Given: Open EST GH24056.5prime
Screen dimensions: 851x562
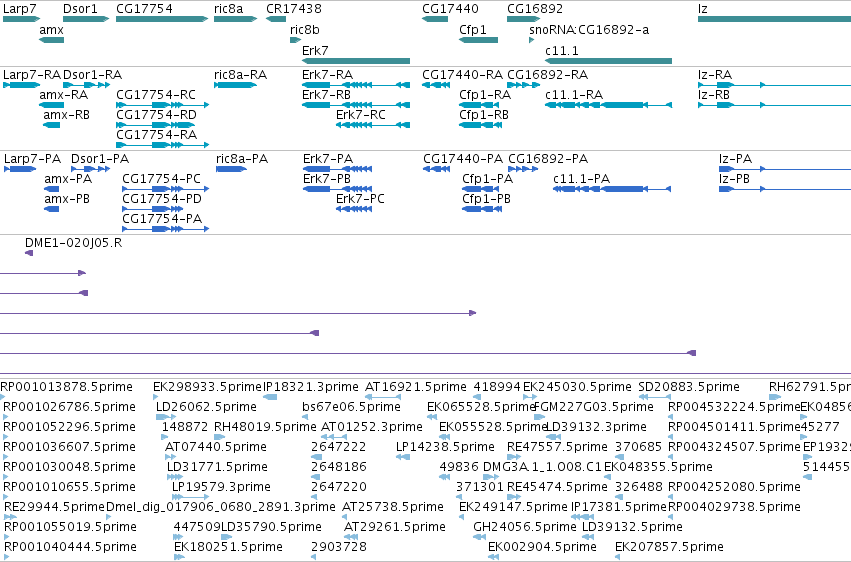Looking at the screenshot, I should point(525,527).
